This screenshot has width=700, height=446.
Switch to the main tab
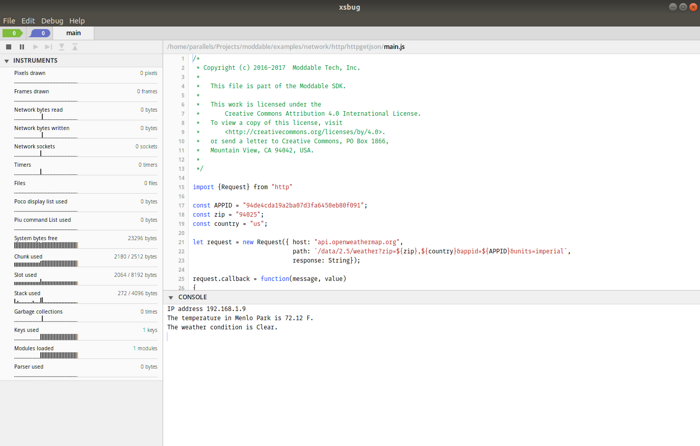74,33
